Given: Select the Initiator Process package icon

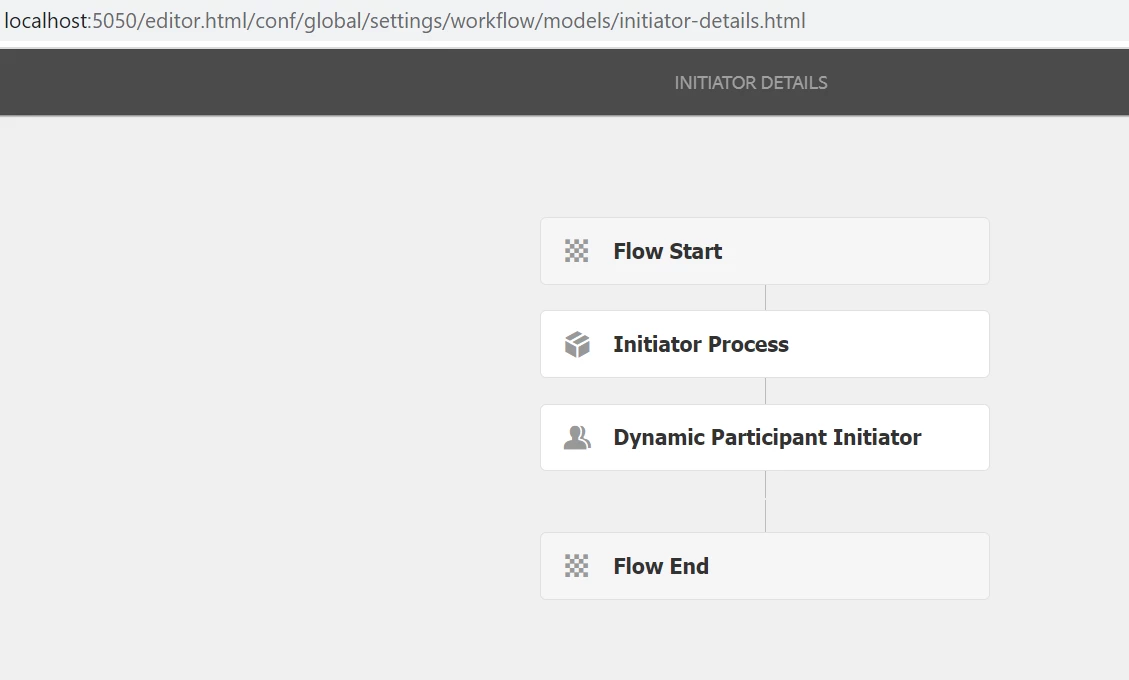Looking at the screenshot, I should (577, 345).
